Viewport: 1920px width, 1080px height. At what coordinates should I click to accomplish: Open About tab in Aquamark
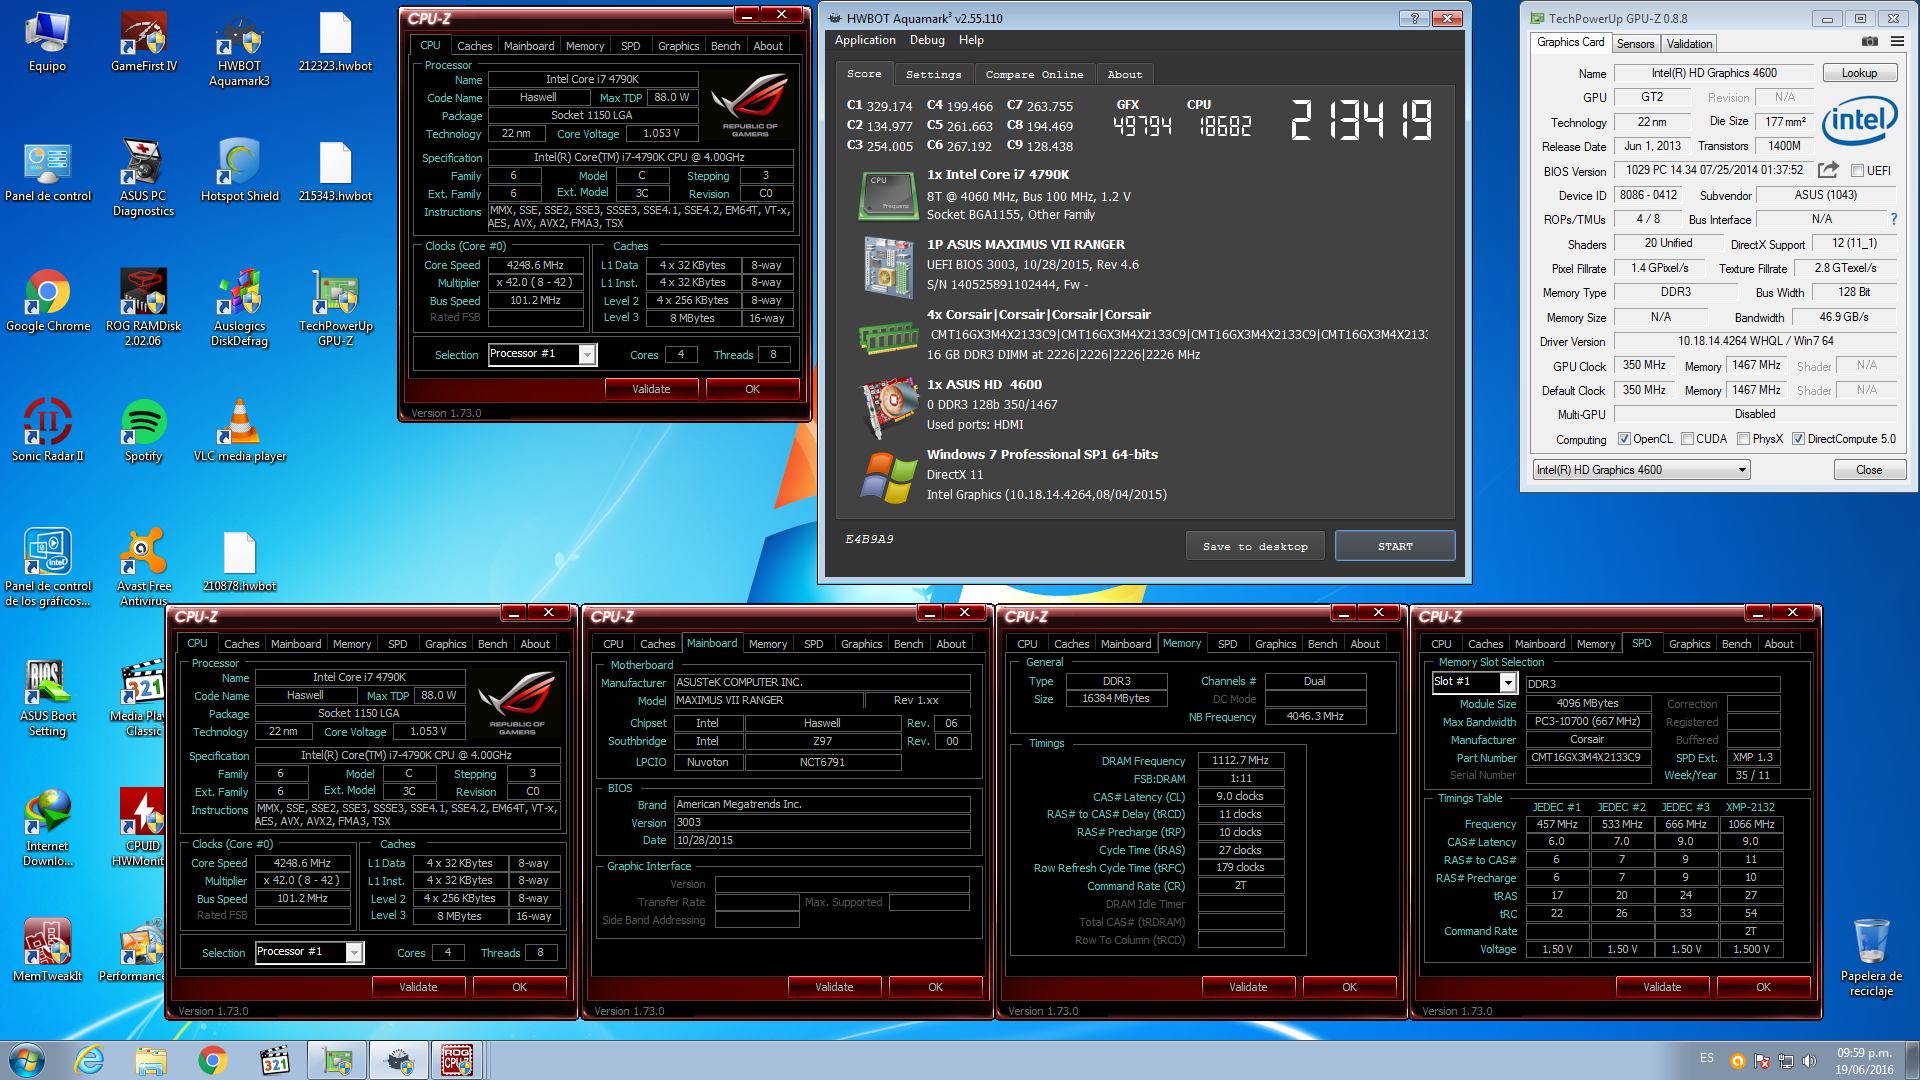pyautogui.click(x=1125, y=74)
